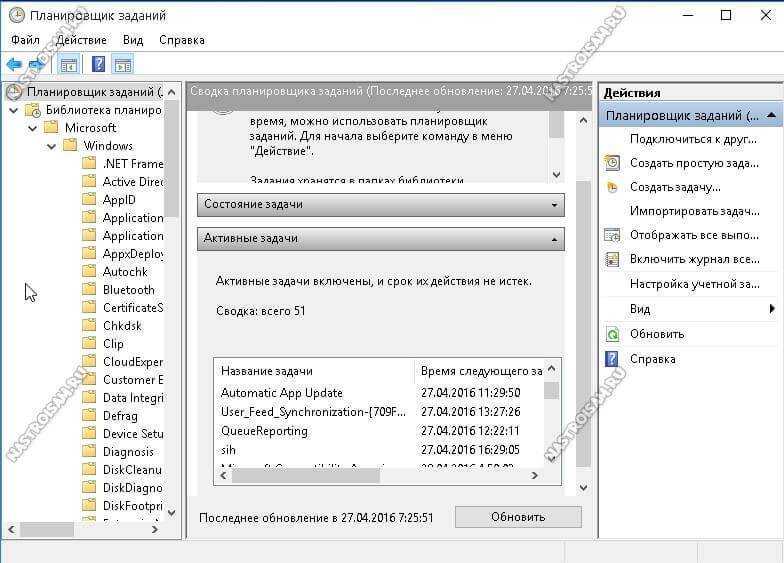Click 'Создать простую задачу' action text

click(694, 163)
